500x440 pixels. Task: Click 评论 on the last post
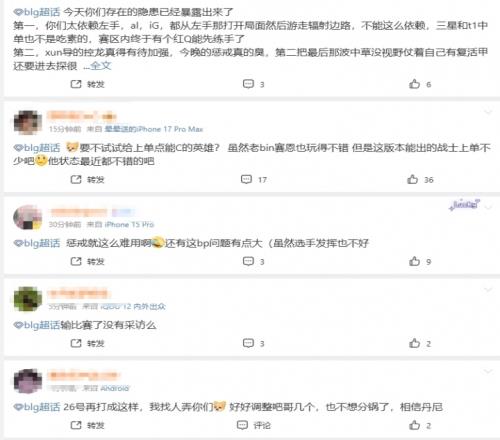253,425
